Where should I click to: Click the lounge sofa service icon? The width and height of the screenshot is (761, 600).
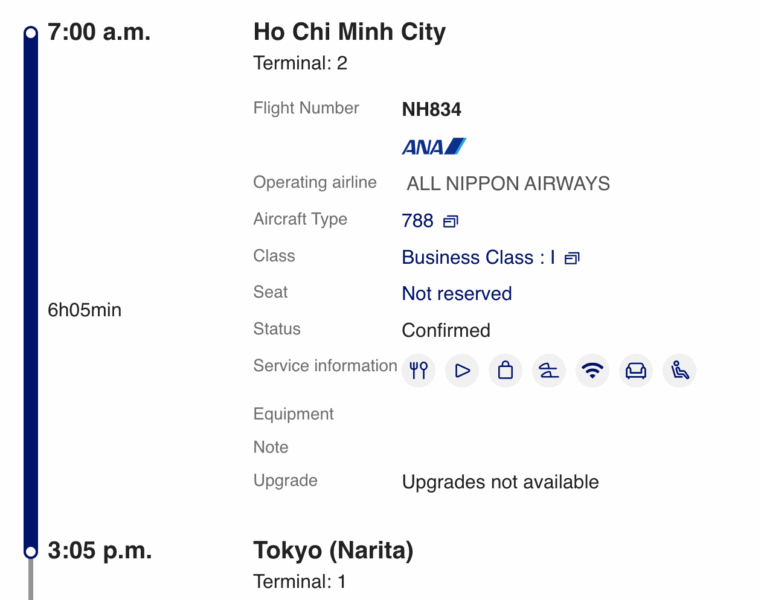click(636, 370)
